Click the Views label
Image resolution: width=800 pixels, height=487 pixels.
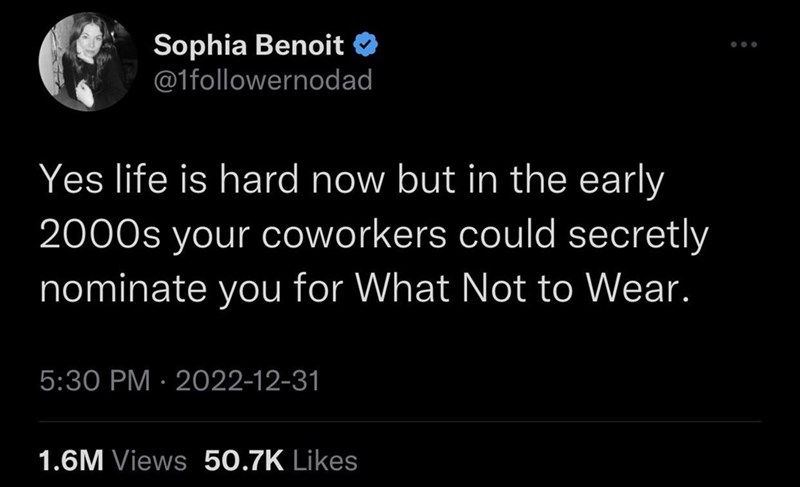pos(148,460)
